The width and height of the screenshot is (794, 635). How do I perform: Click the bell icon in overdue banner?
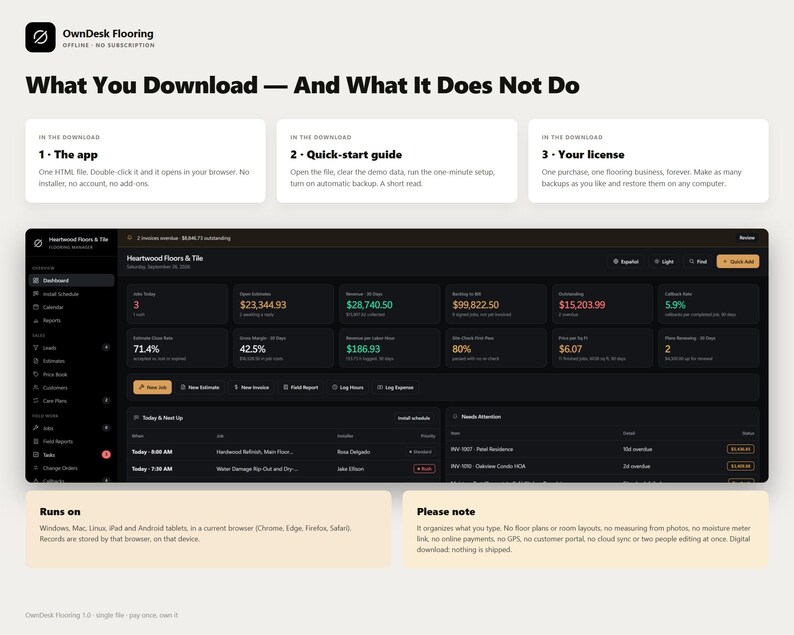click(130, 237)
